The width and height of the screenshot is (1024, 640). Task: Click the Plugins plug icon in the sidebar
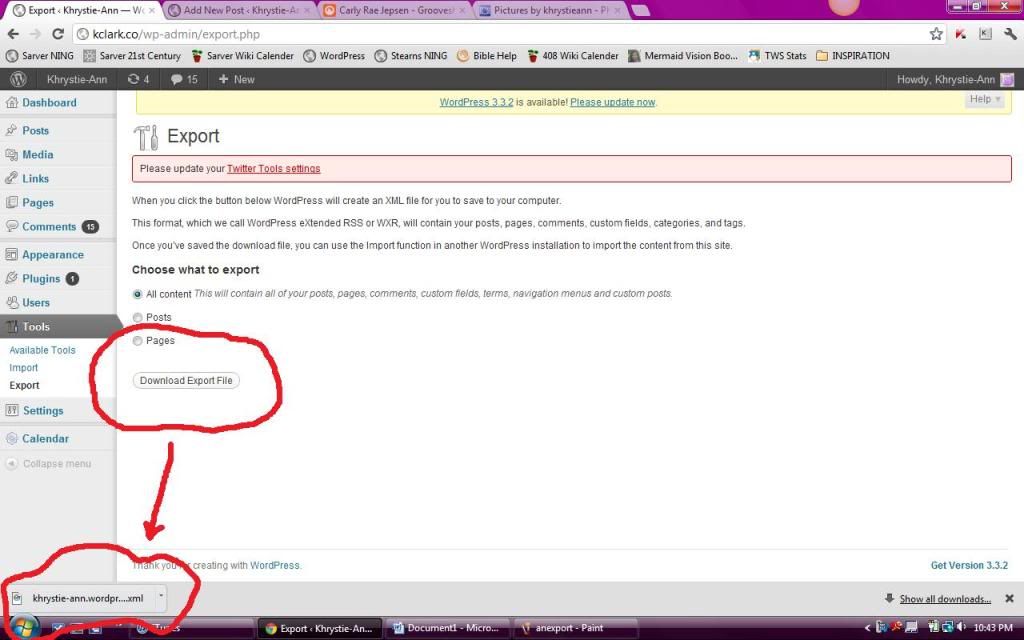[12, 278]
